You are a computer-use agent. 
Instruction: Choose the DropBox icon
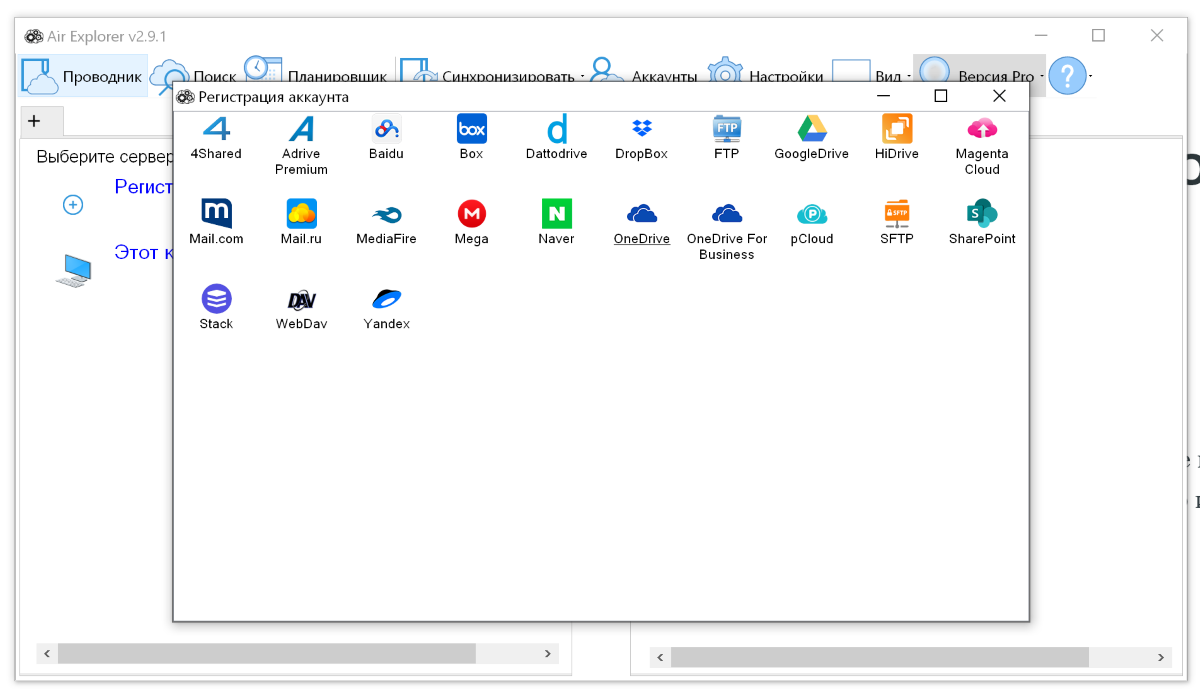coord(641,129)
